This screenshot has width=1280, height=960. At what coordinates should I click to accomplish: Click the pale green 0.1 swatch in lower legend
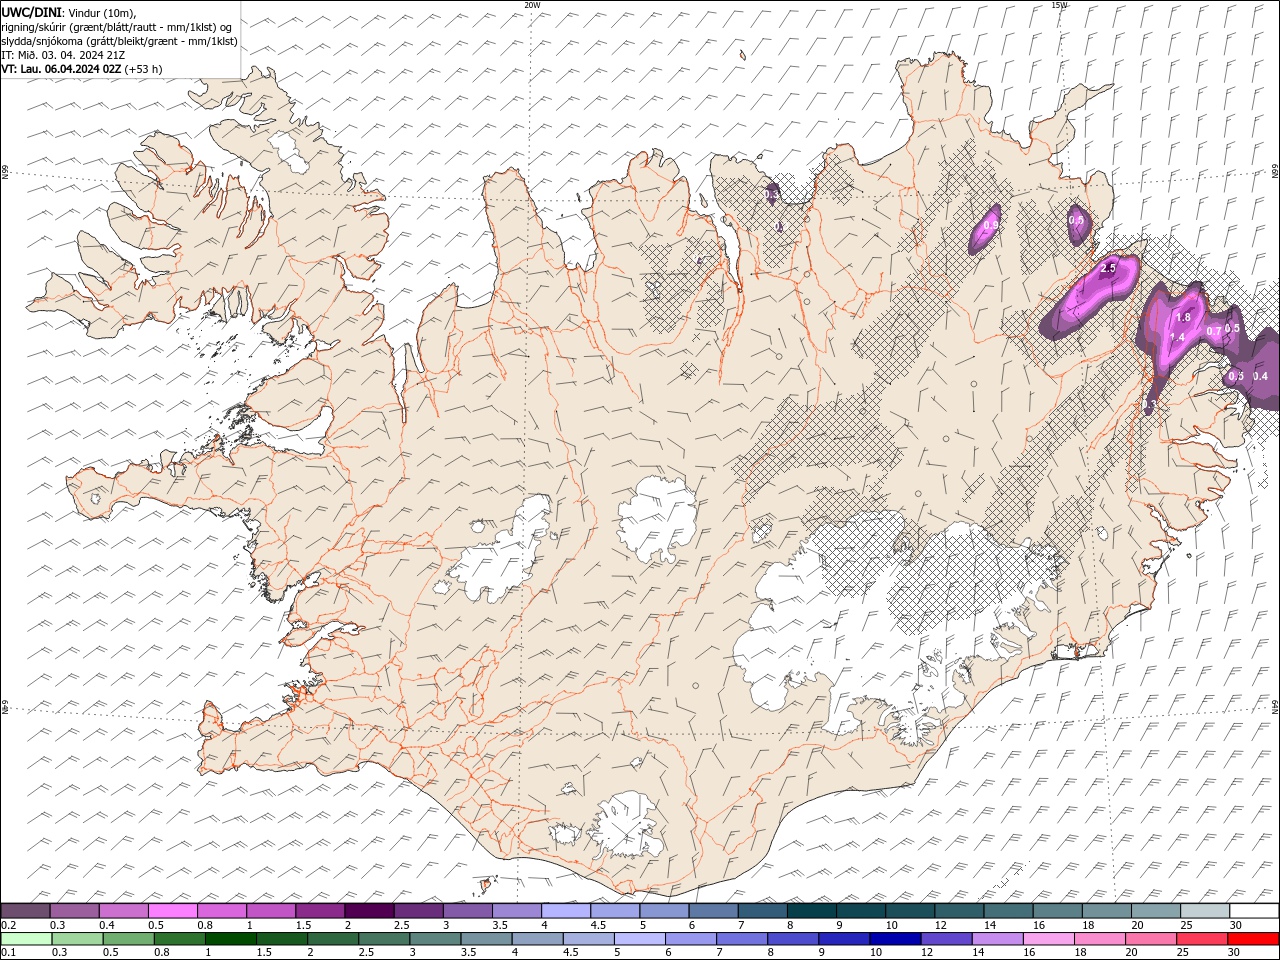[26, 939]
